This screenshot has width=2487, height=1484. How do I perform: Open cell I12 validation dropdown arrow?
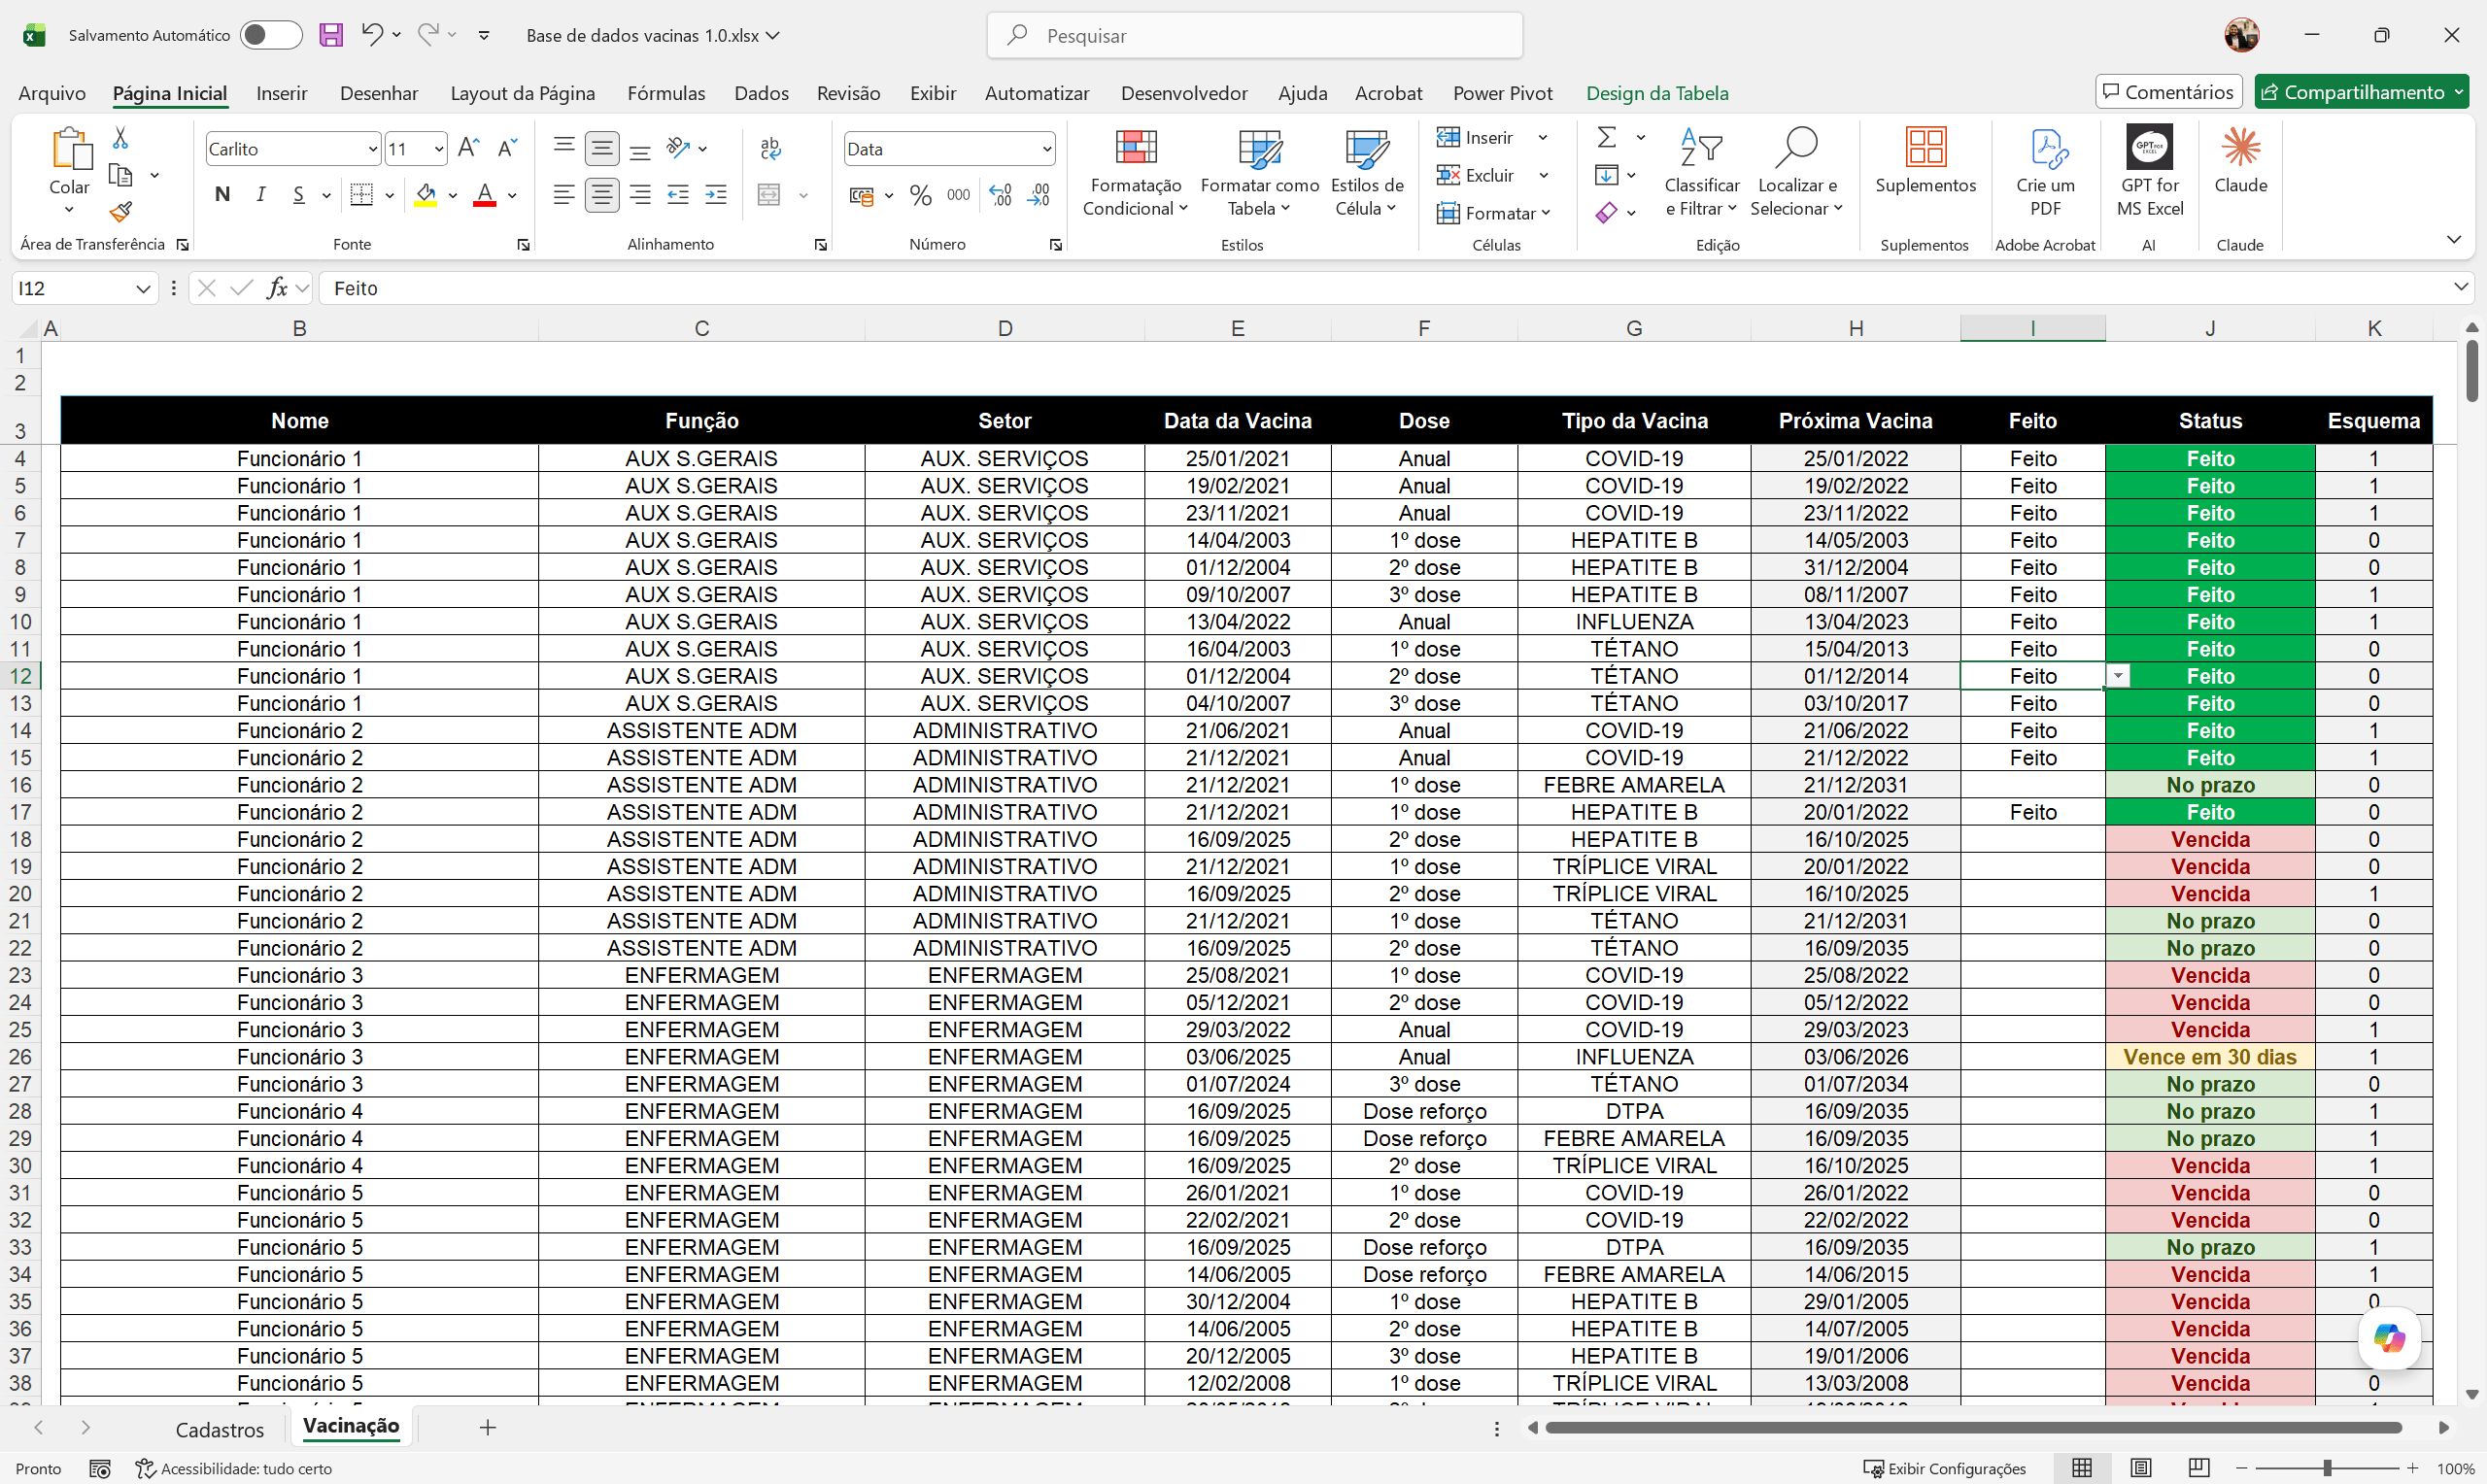click(2118, 677)
